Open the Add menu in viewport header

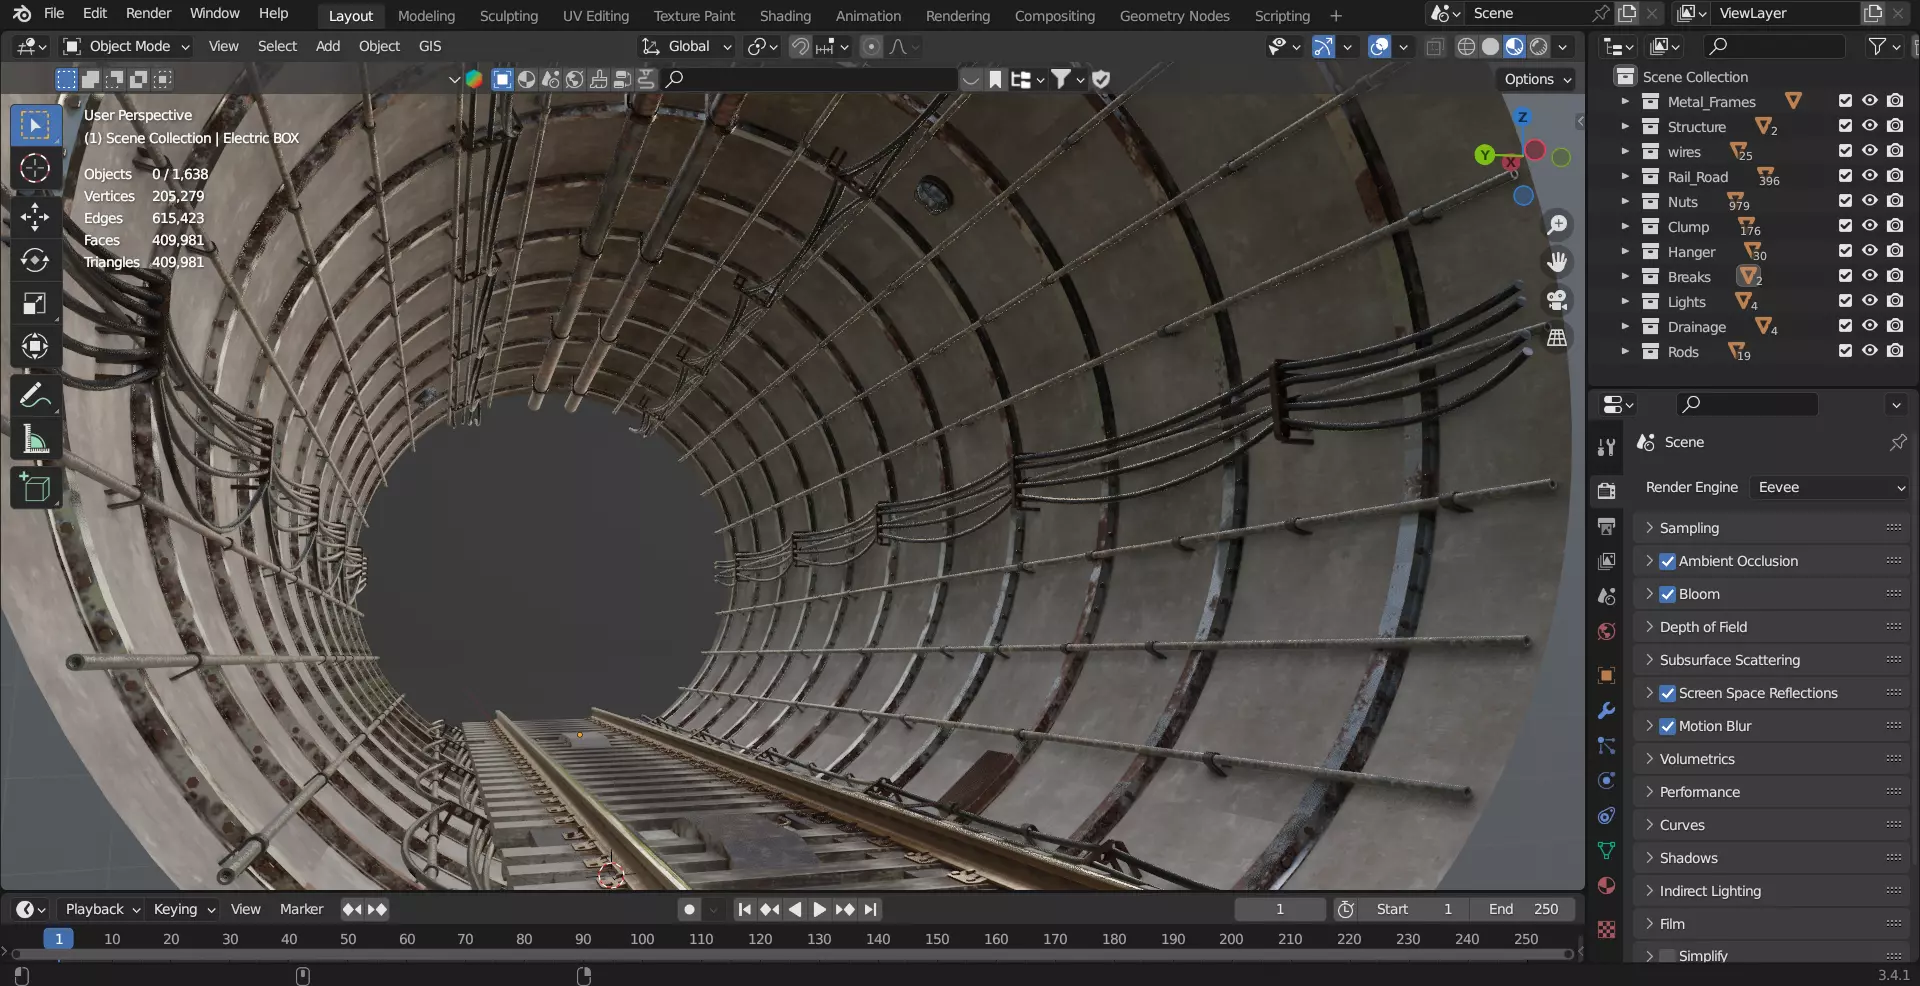tap(327, 46)
